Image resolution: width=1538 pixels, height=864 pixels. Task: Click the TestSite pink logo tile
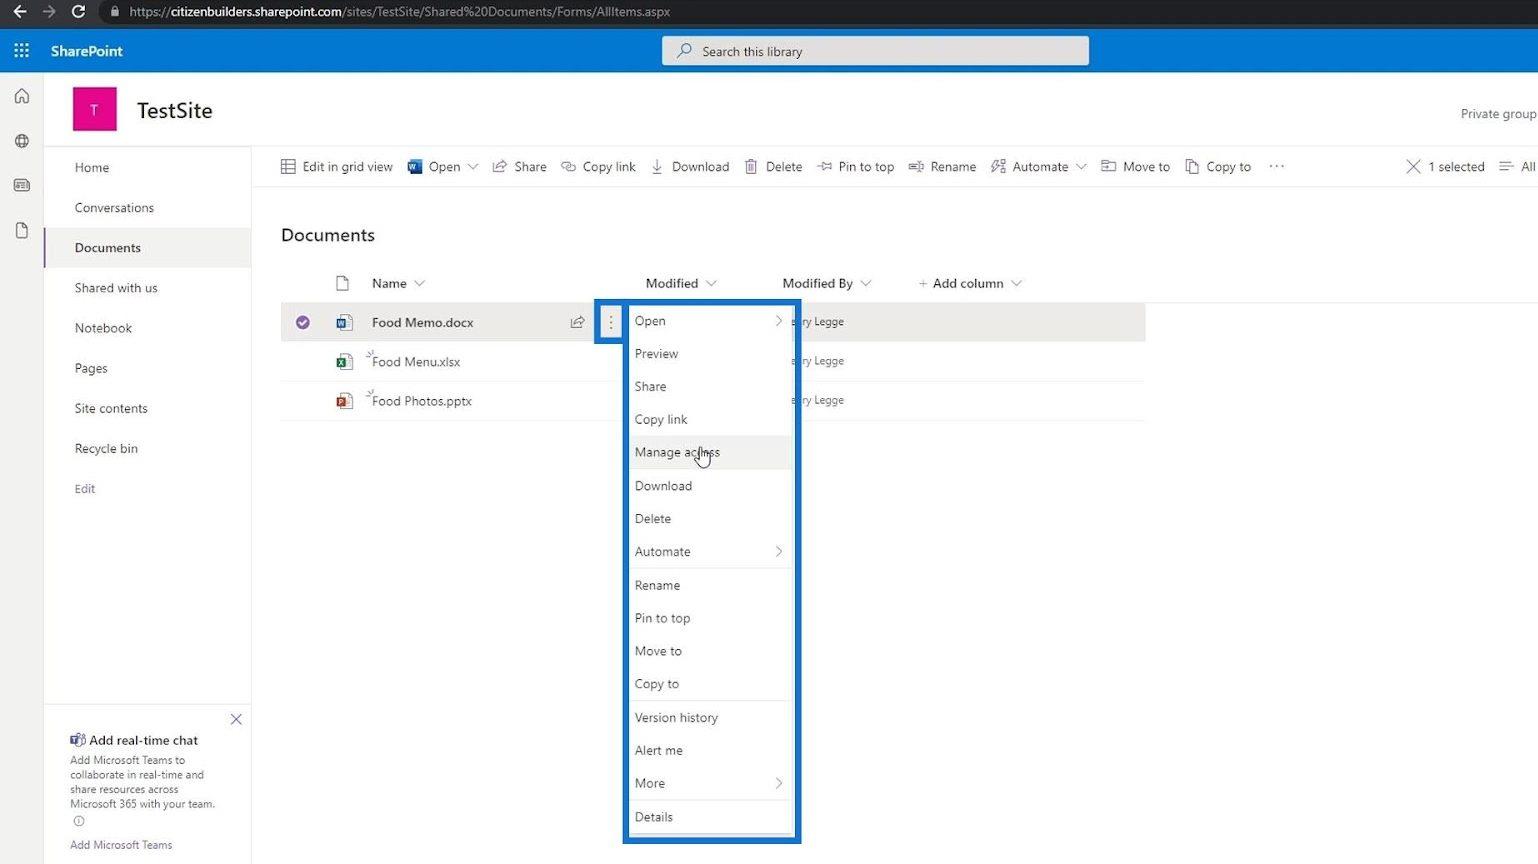[94, 110]
